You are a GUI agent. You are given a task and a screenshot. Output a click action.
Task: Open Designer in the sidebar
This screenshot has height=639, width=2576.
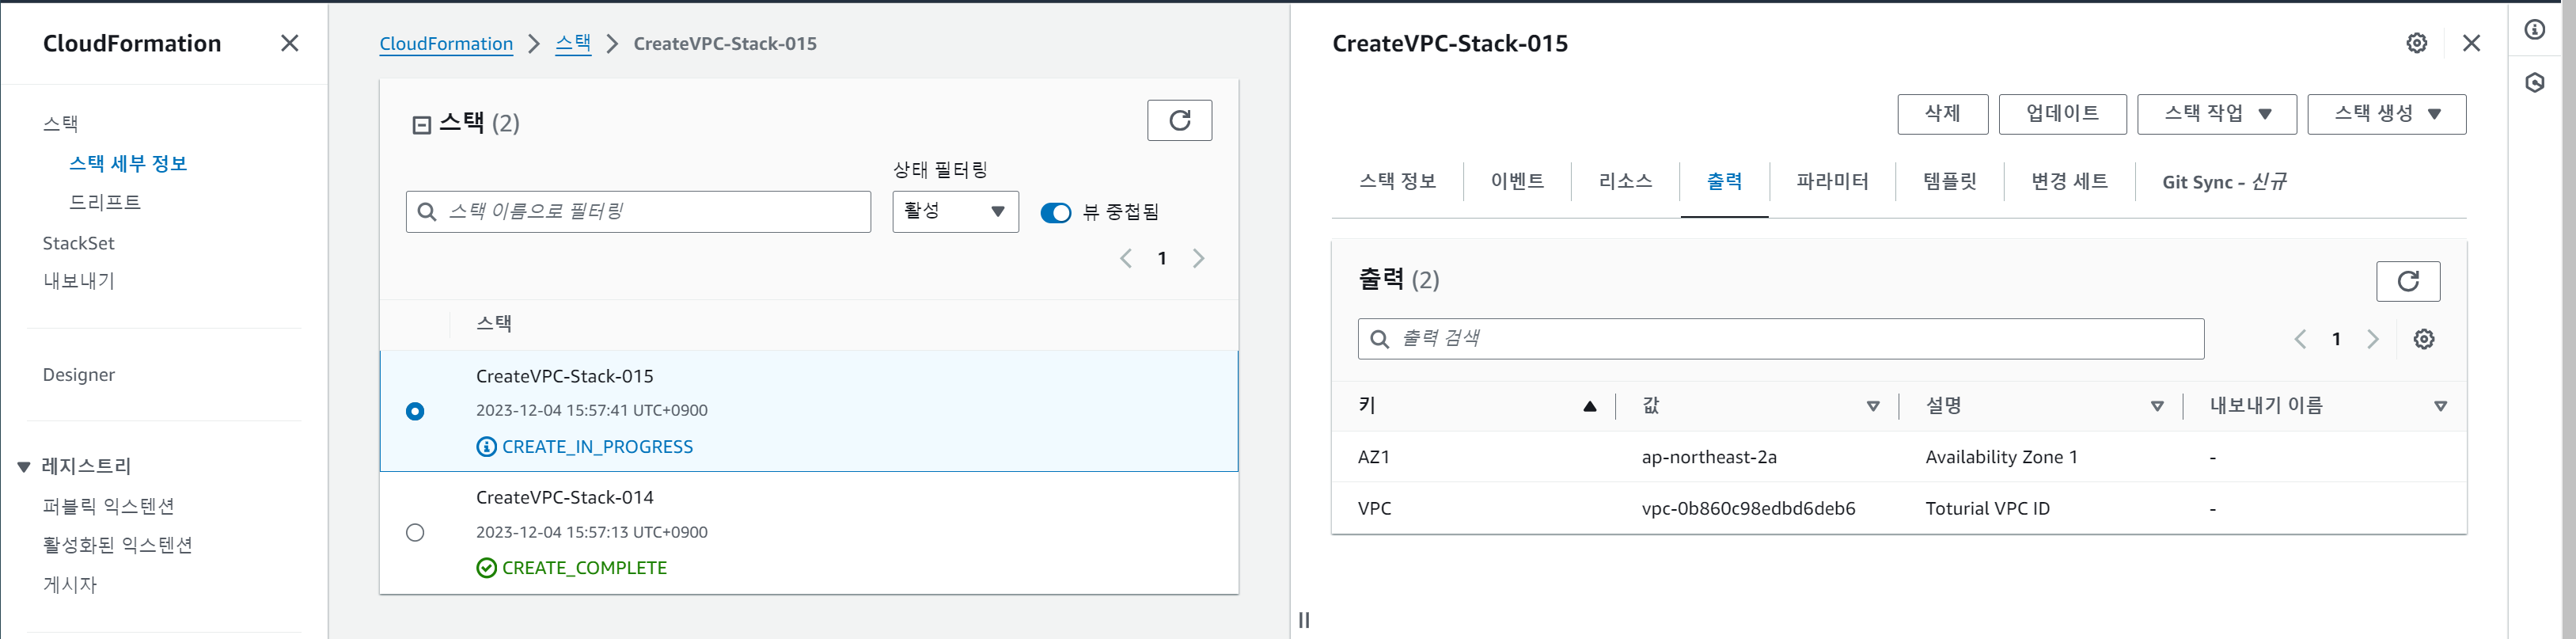[x=78, y=375]
